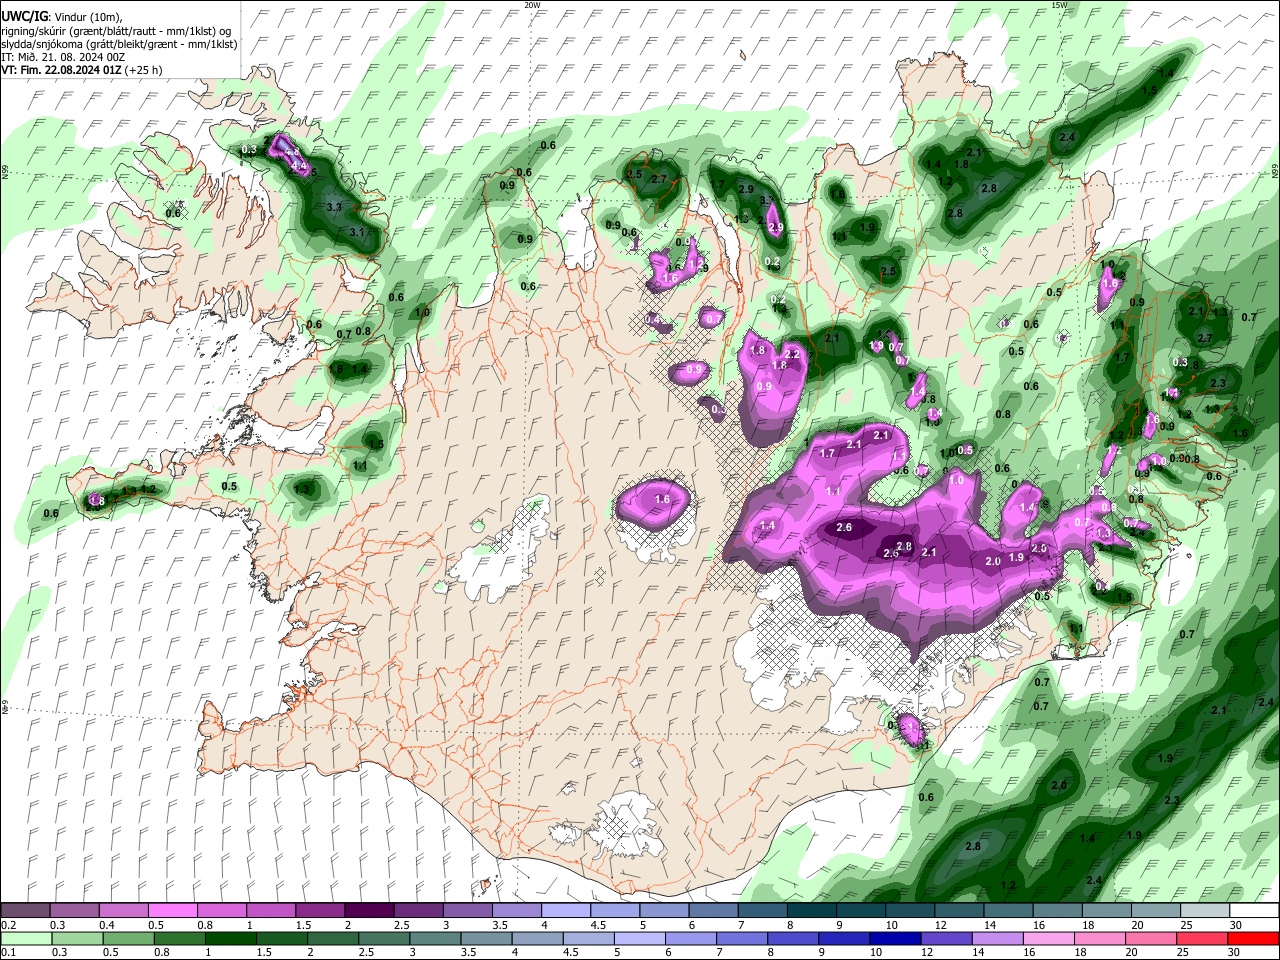Click the 'rigning/skúrir (grænt/blátt/rautt' legend line
Screen dimensions: 1280x960
(116, 31)
